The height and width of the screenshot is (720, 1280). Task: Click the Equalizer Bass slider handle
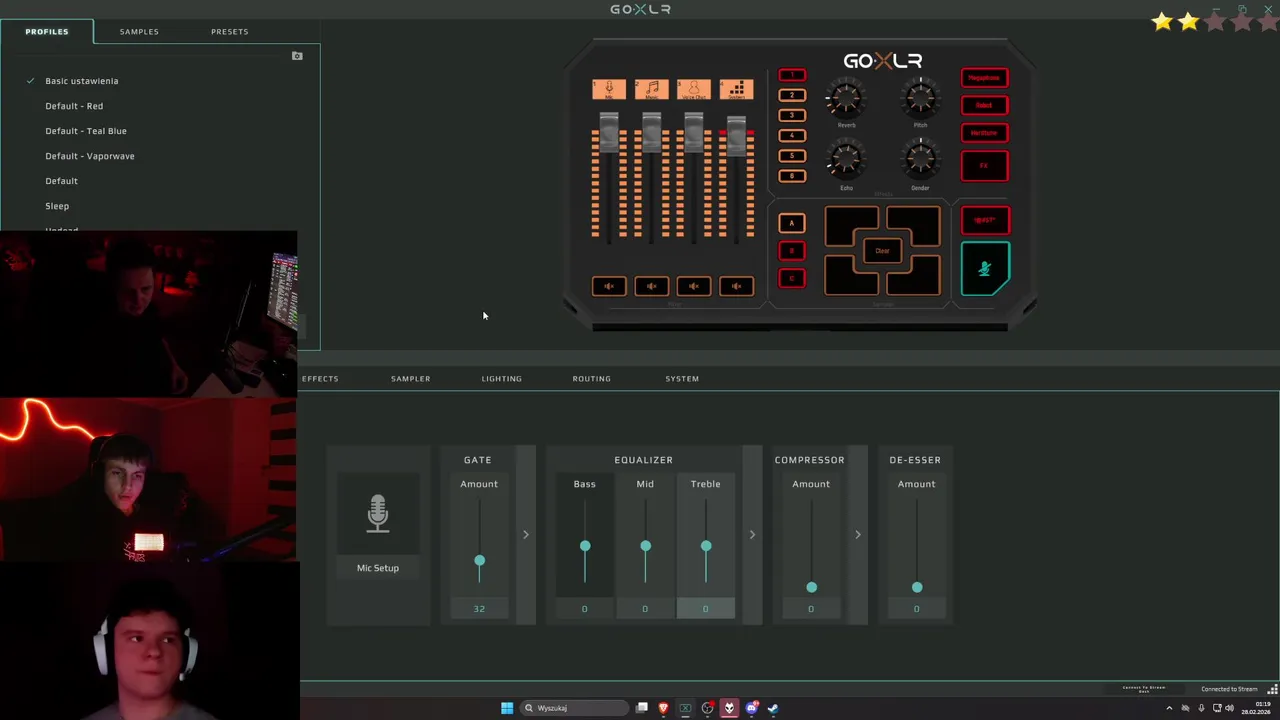pyautogui.click(x=585, y=546)
